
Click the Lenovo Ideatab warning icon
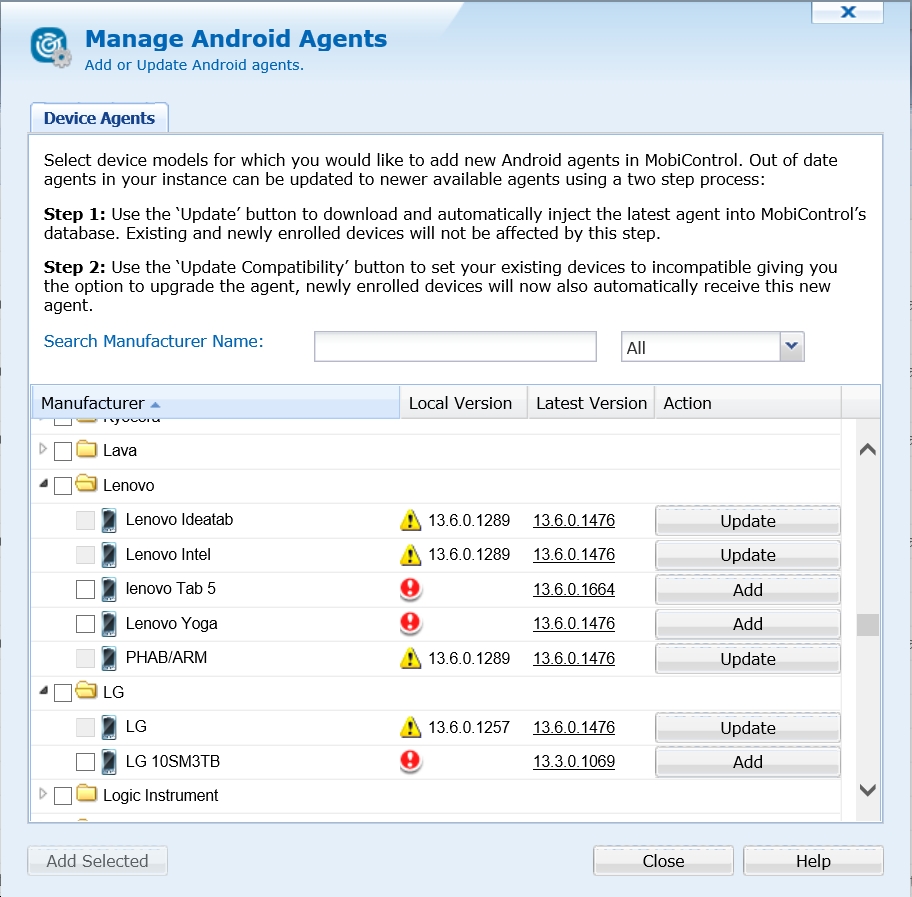410,520
